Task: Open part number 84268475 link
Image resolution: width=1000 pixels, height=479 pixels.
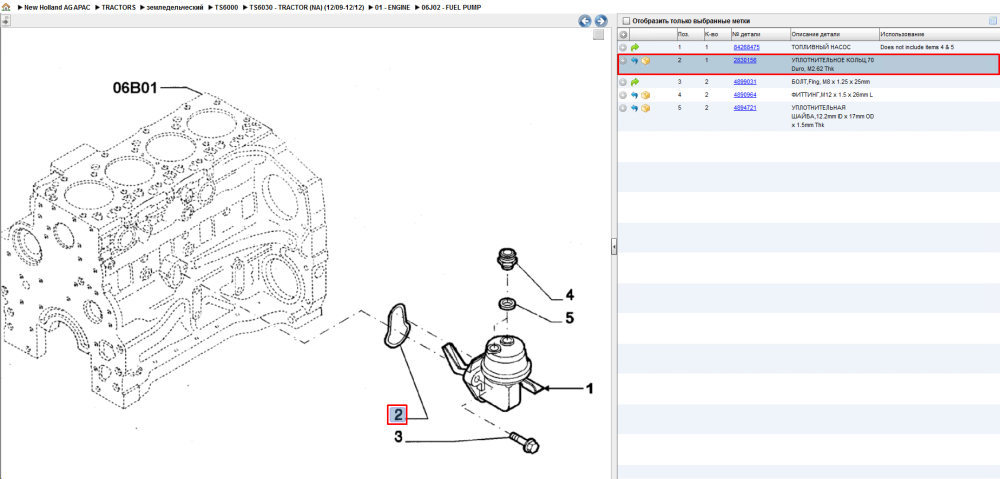Action: pyautogui.click(x=745, y=48)
